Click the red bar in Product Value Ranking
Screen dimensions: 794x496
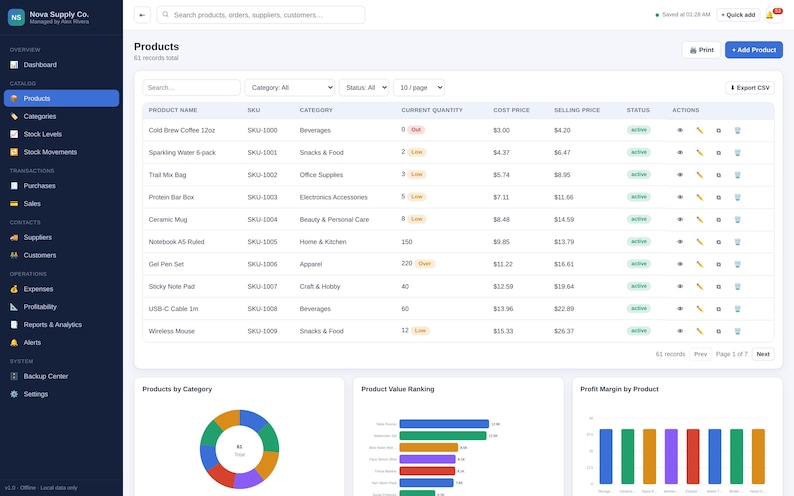click(x=427, y=471)
